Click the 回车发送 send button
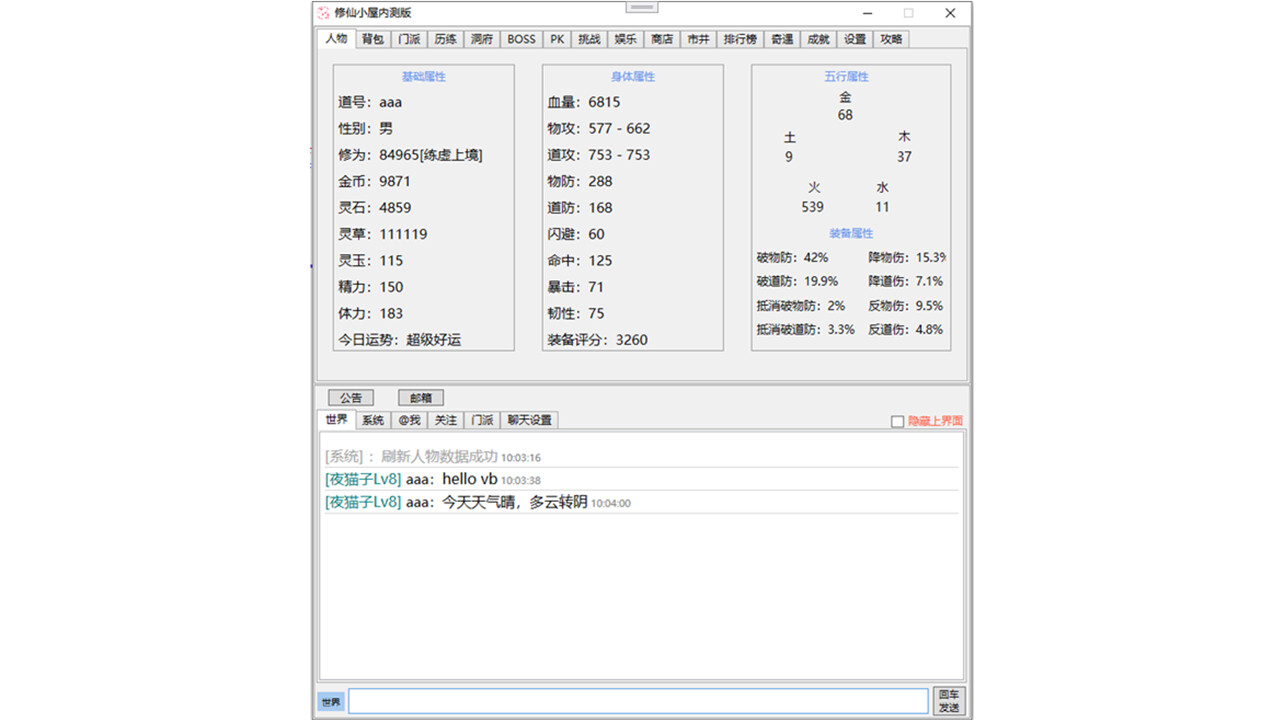Screen dimensions: 1280x720 click(948, 701)
